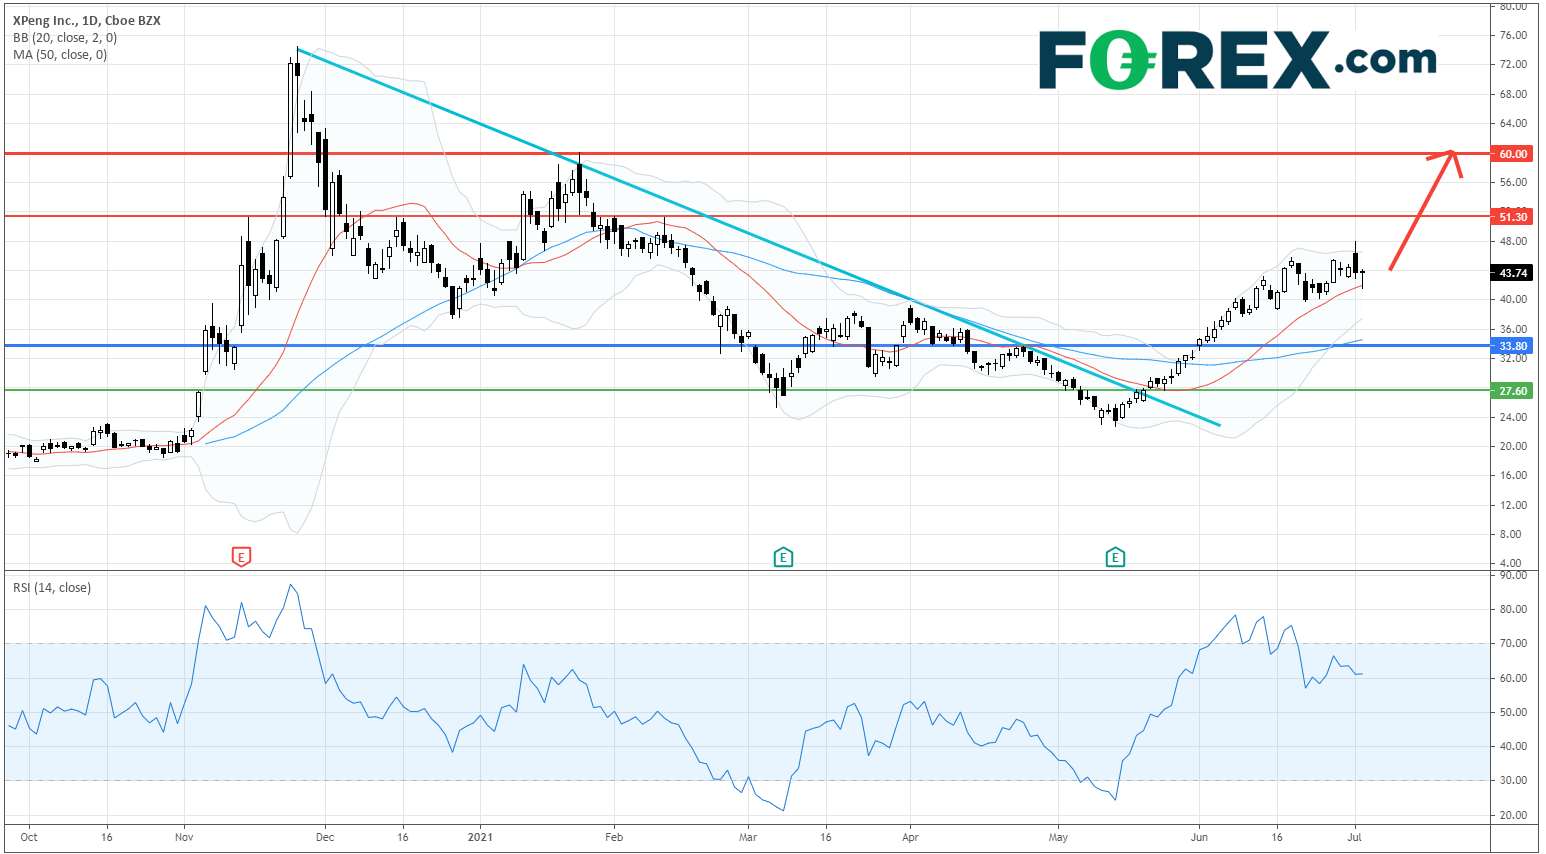Click the green earnings marker in May
This screenshot has height=854, width=1546.
[1115, 557]
